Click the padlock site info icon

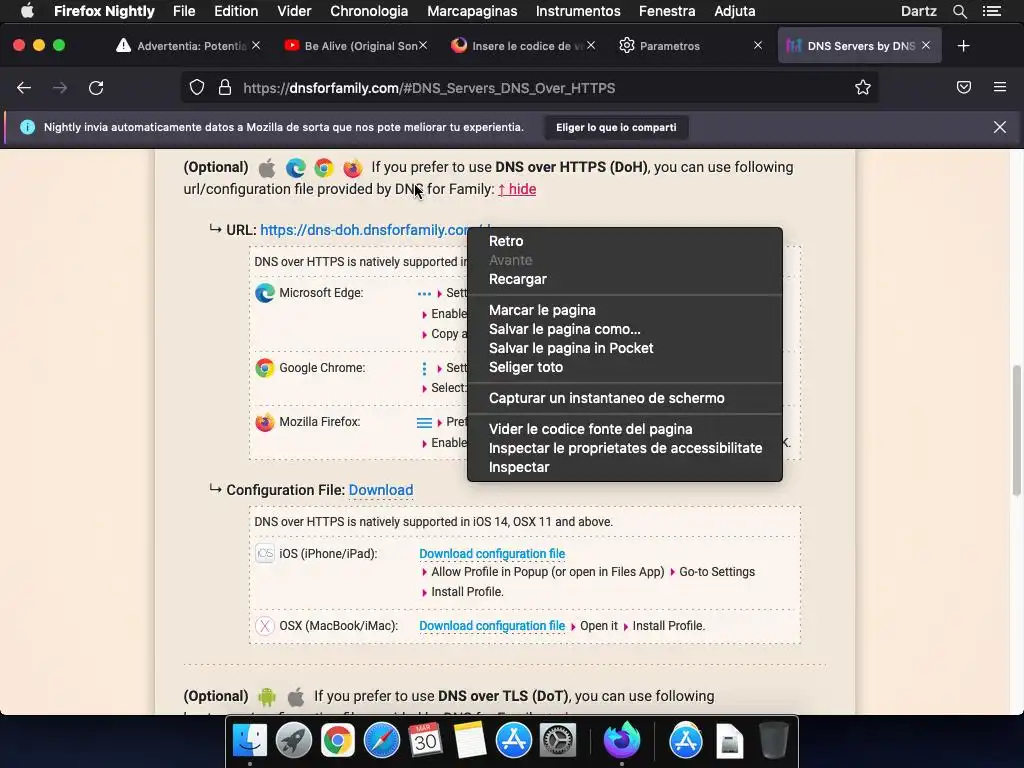pyautogui.click(x=225, y=88)
